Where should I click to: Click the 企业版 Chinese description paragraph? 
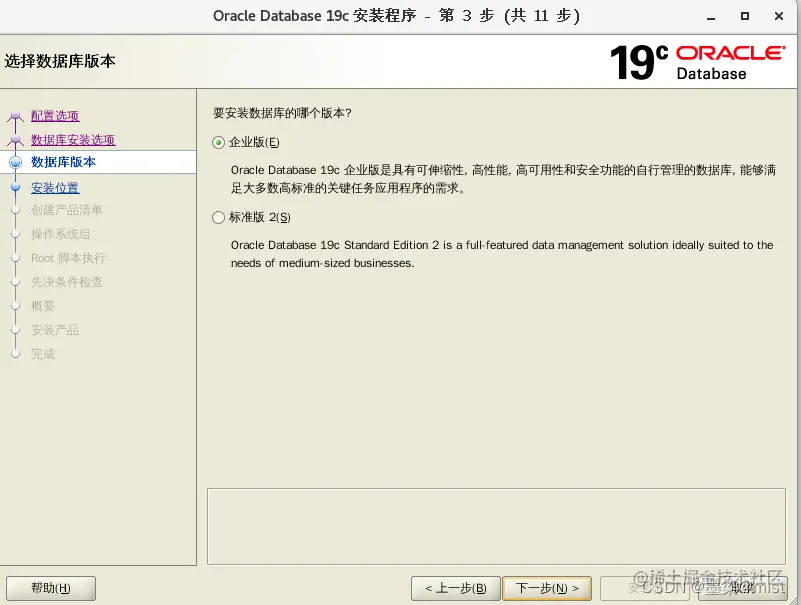point(503,179)
